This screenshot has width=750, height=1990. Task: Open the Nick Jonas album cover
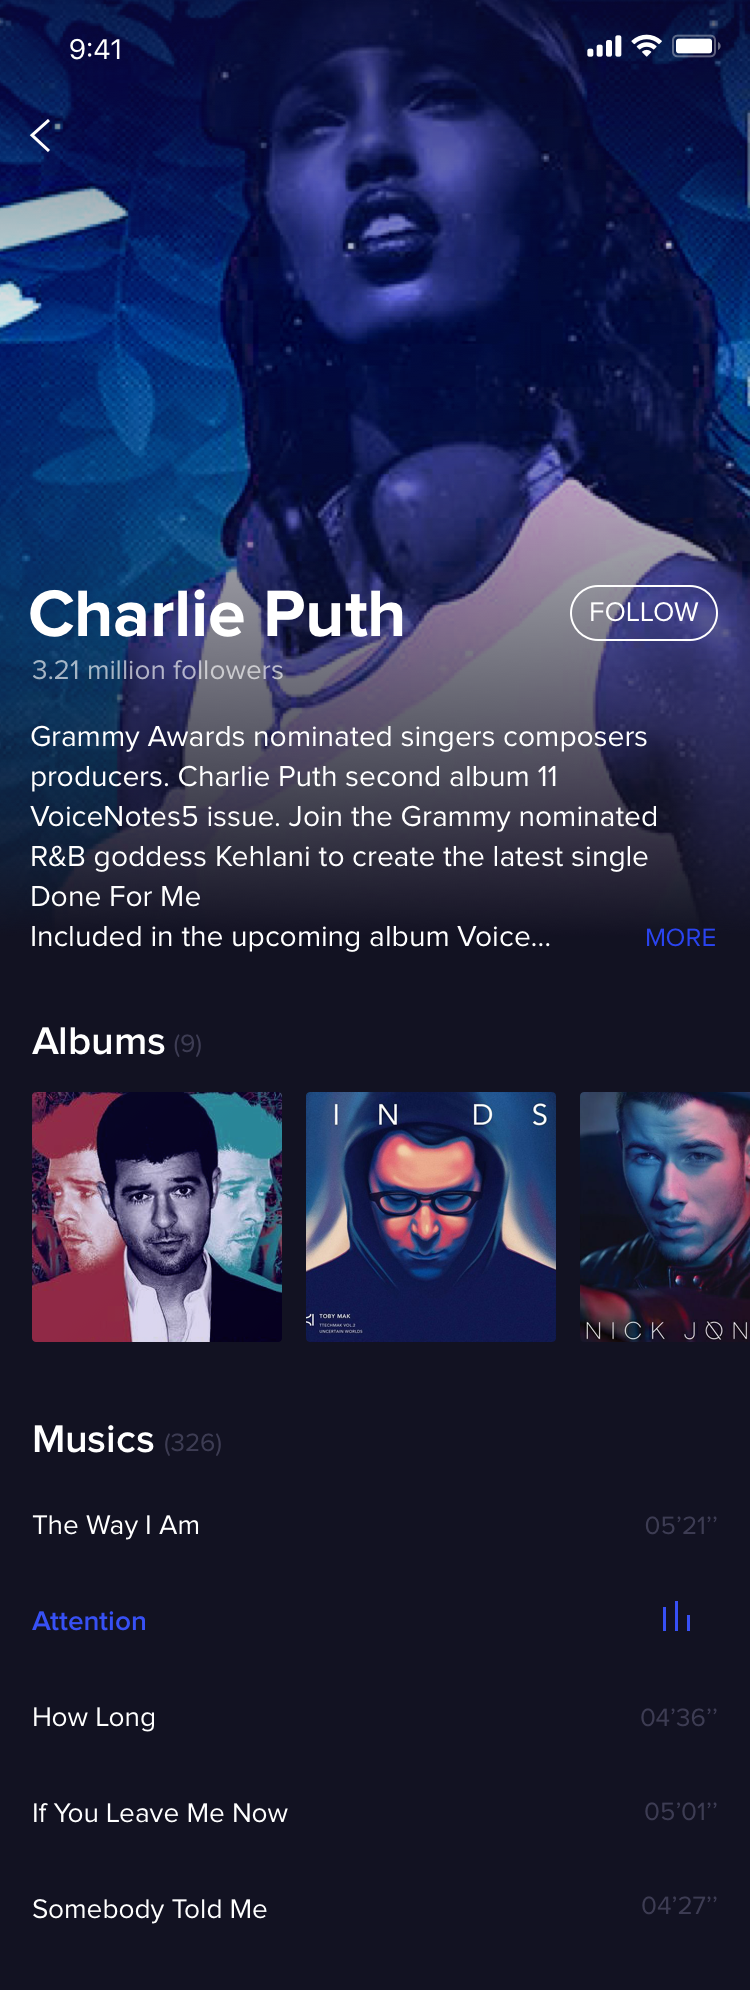tap(665, 1216)
